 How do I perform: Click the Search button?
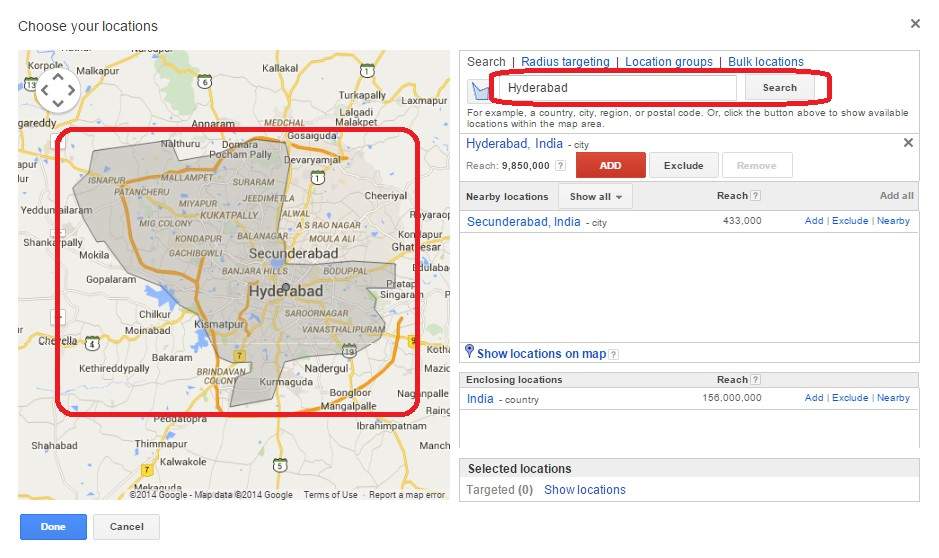click(779, 88)
